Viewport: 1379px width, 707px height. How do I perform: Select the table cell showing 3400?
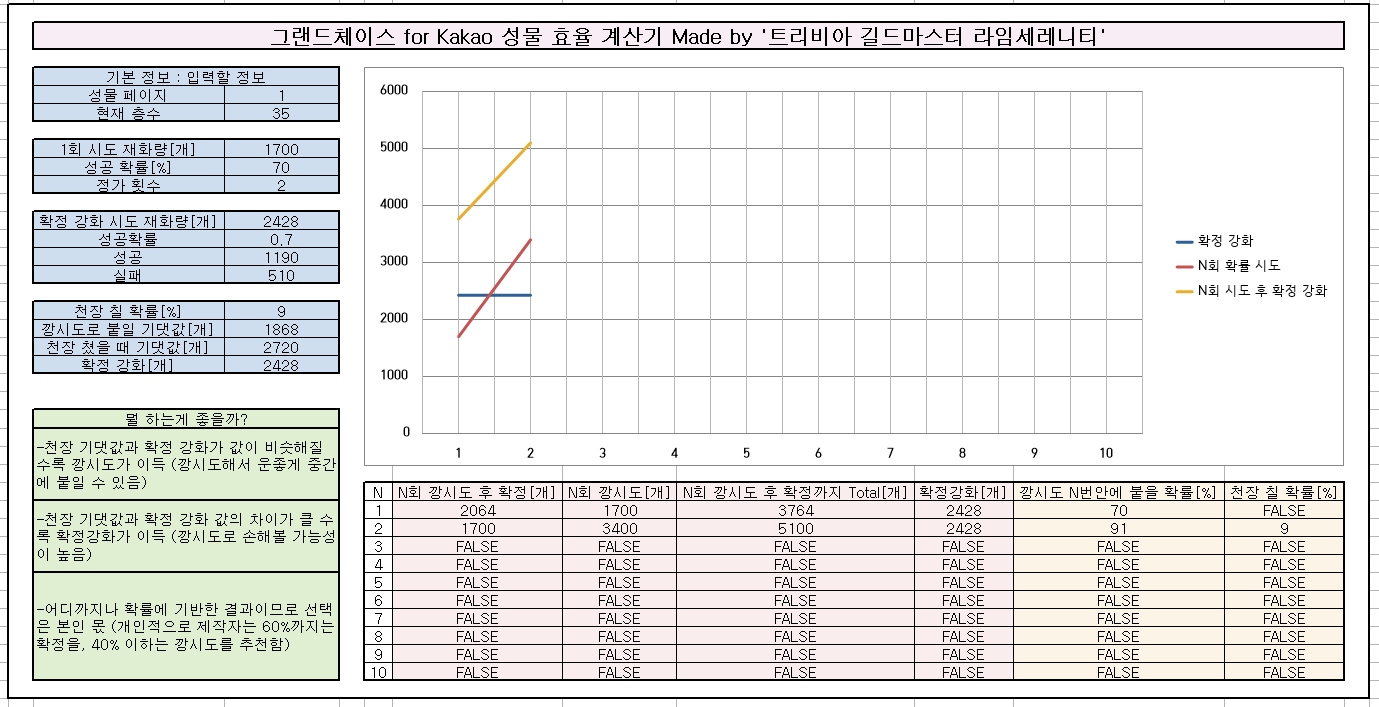(619, 528)
